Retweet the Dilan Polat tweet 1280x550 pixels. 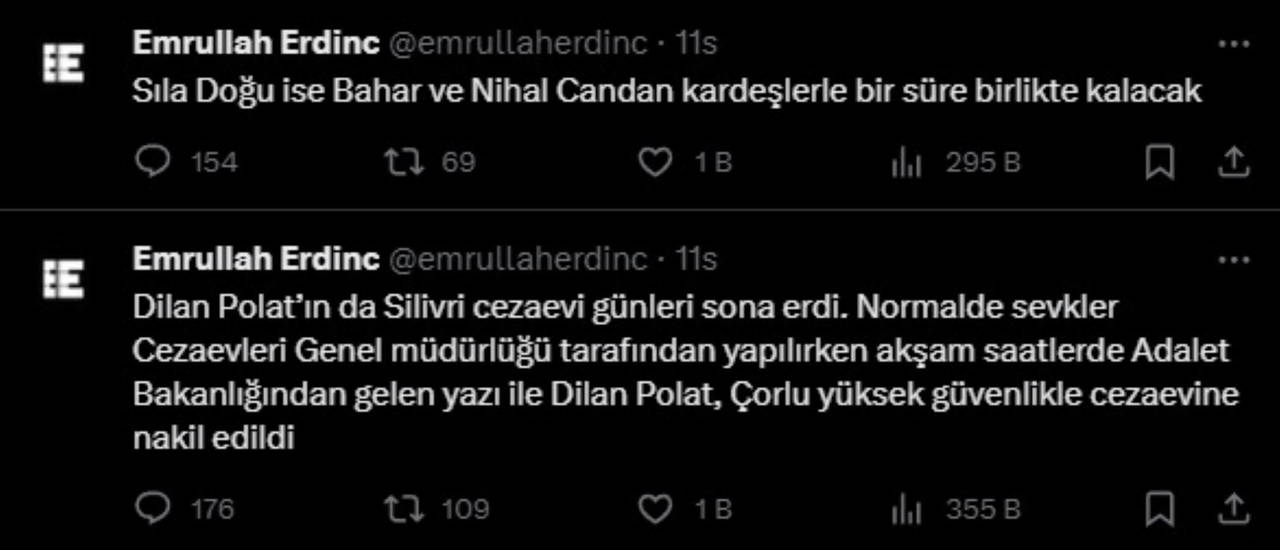point(404,509)
